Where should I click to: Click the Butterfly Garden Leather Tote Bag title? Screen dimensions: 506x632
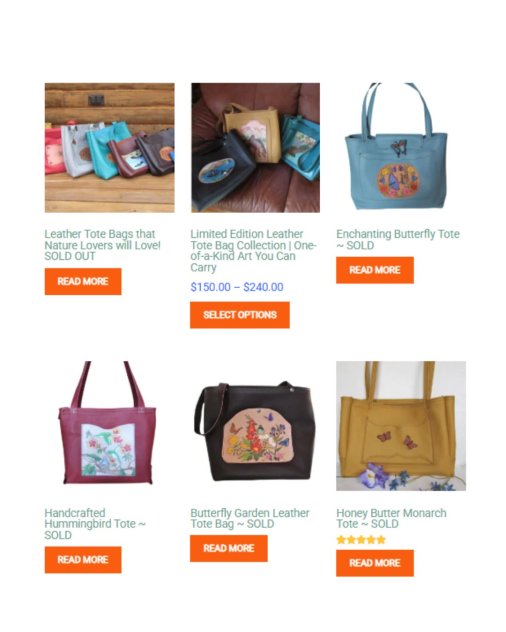[250, 518]
